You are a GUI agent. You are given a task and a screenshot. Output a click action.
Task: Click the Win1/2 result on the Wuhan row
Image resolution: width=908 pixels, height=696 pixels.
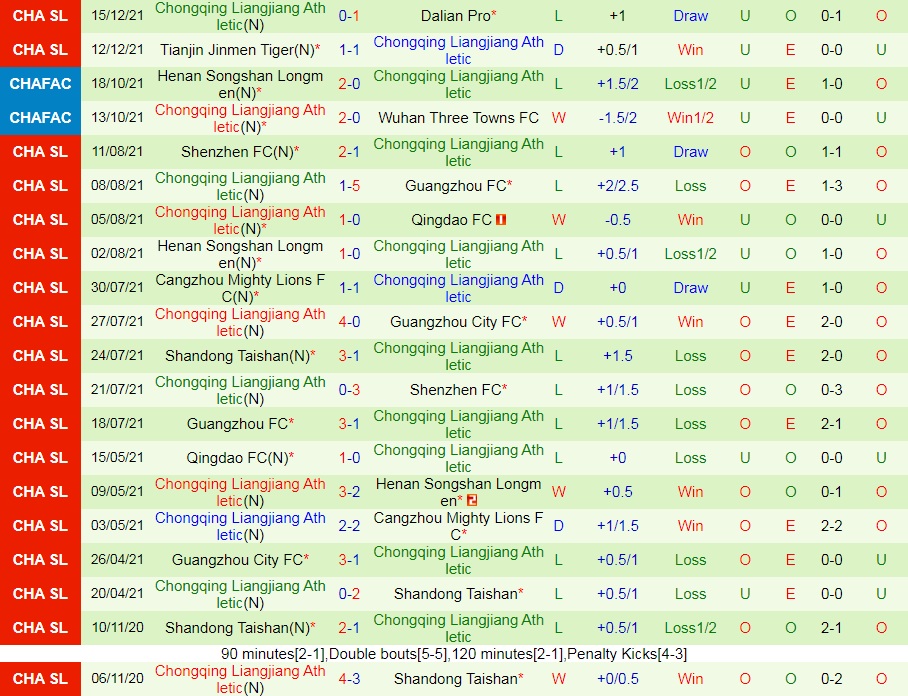pyautogui.click(x=690, y=118)
